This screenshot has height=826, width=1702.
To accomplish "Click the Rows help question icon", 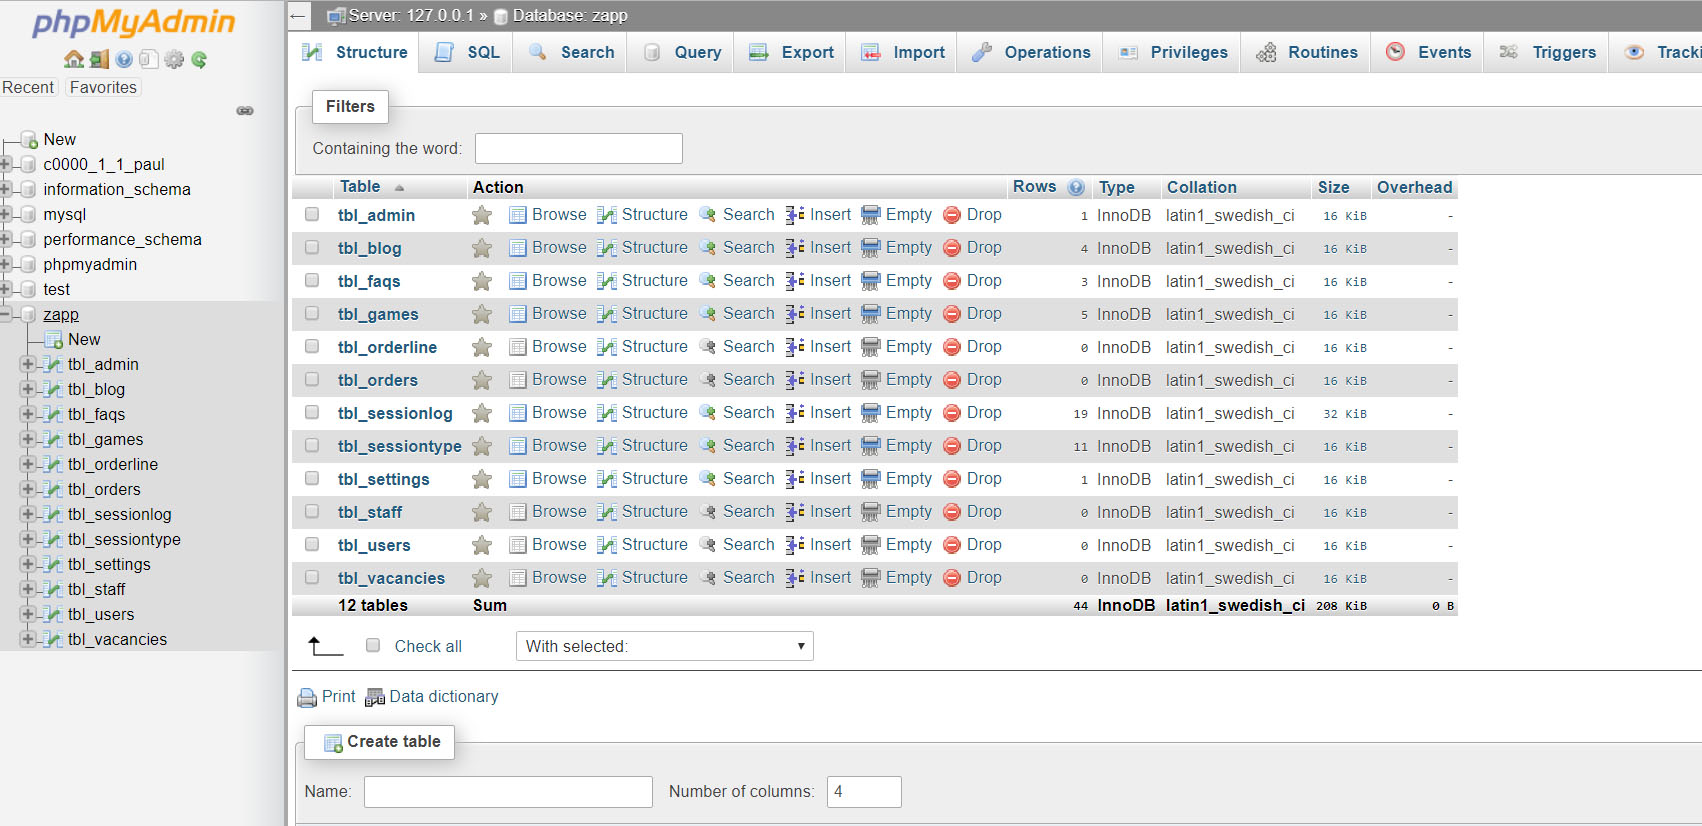I will (1076, 187).
